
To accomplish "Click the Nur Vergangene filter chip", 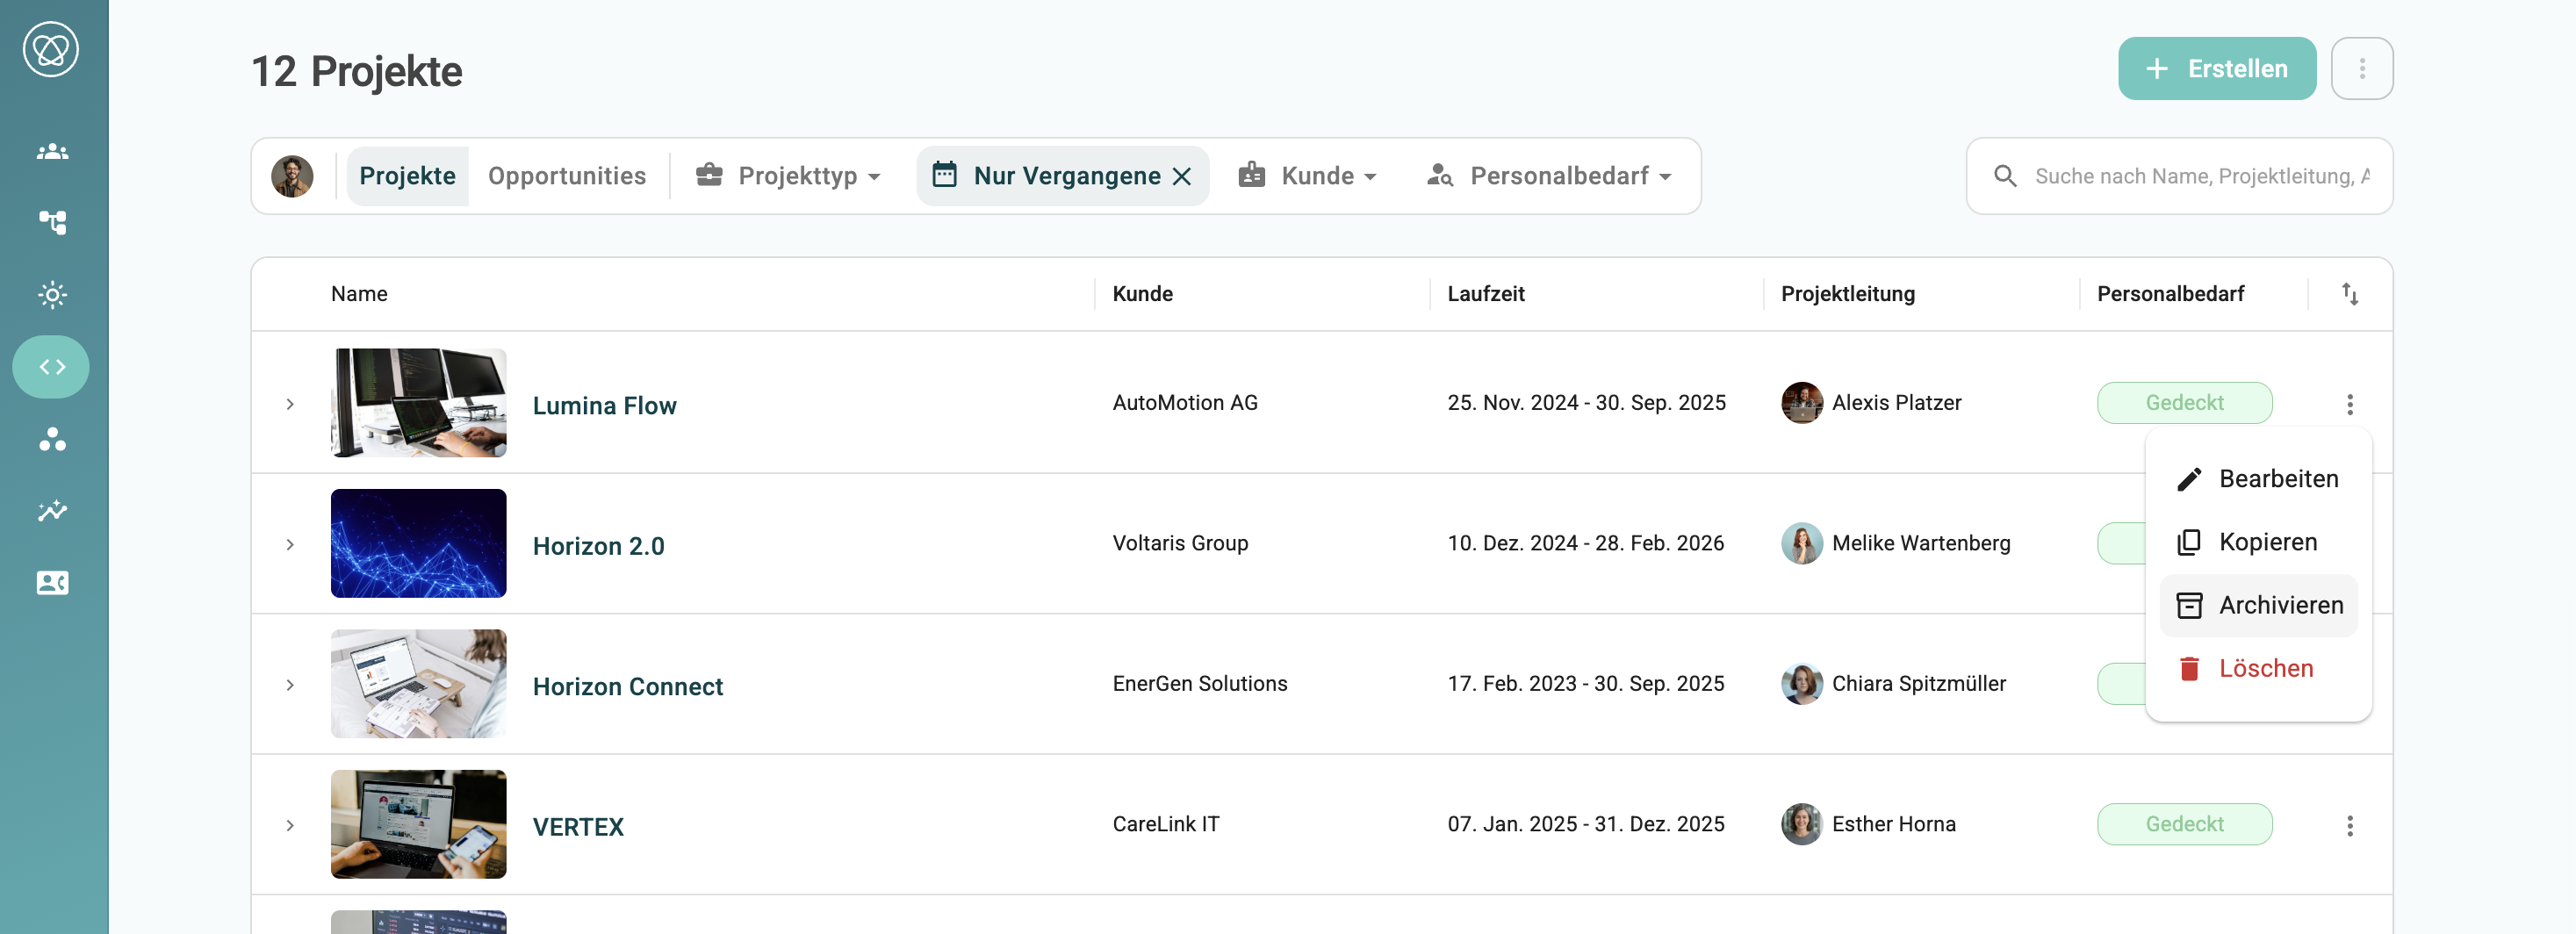I will pos(1063,176).
